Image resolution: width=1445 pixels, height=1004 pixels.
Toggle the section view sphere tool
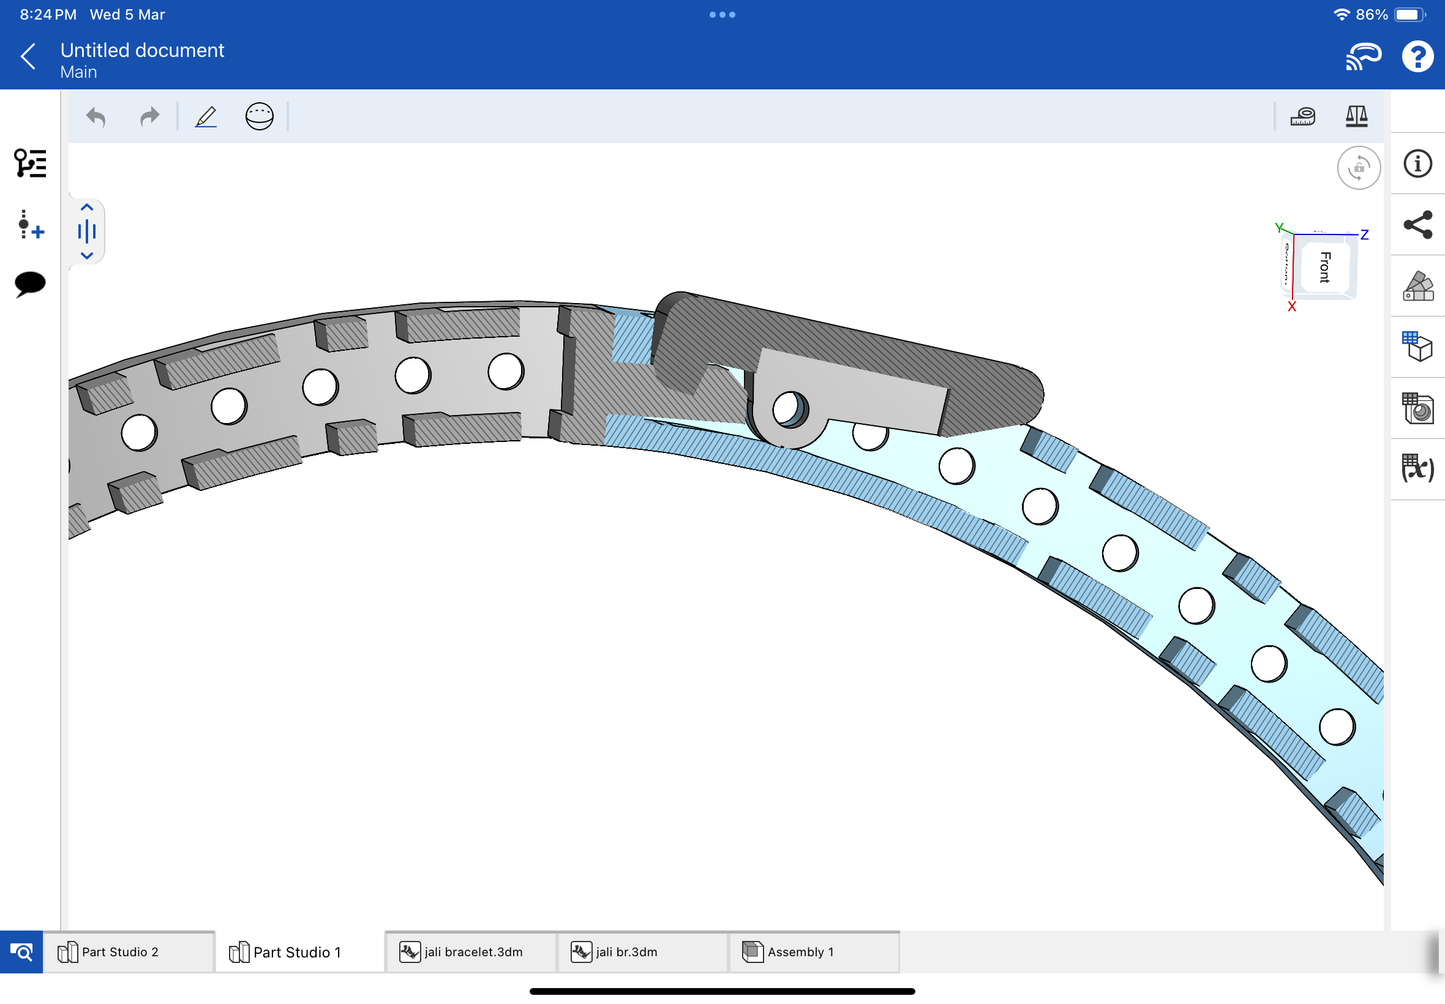tap(259, 117)
